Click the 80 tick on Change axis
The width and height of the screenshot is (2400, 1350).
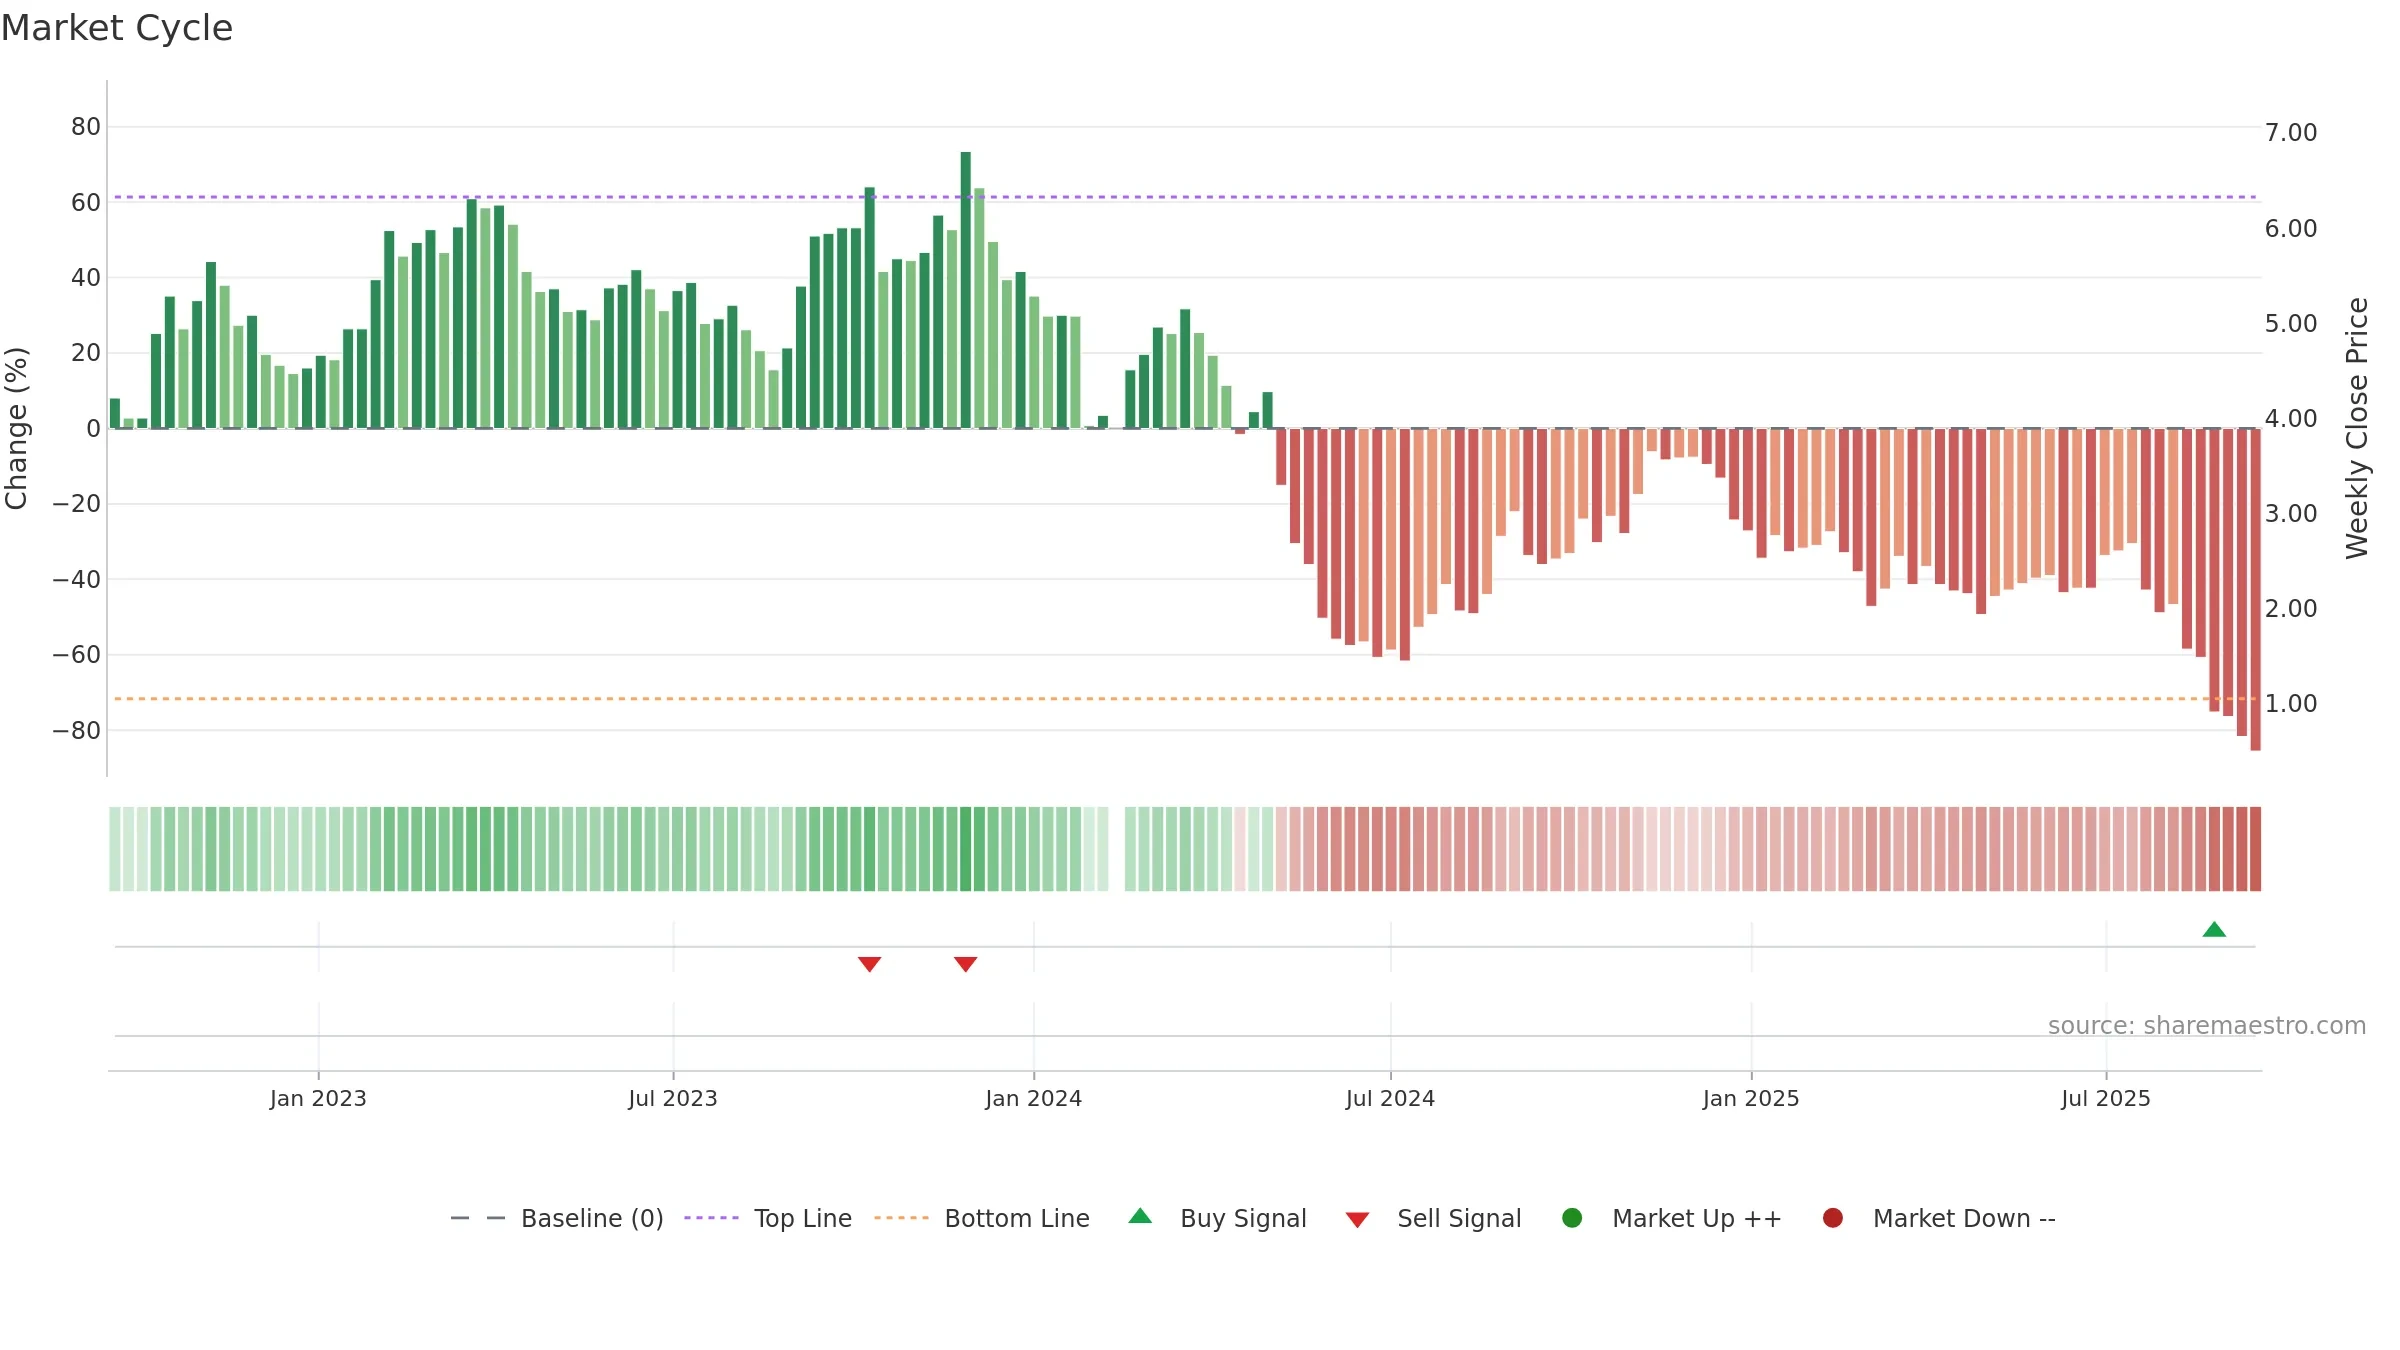pyautogui.click(x=86, y=127)
